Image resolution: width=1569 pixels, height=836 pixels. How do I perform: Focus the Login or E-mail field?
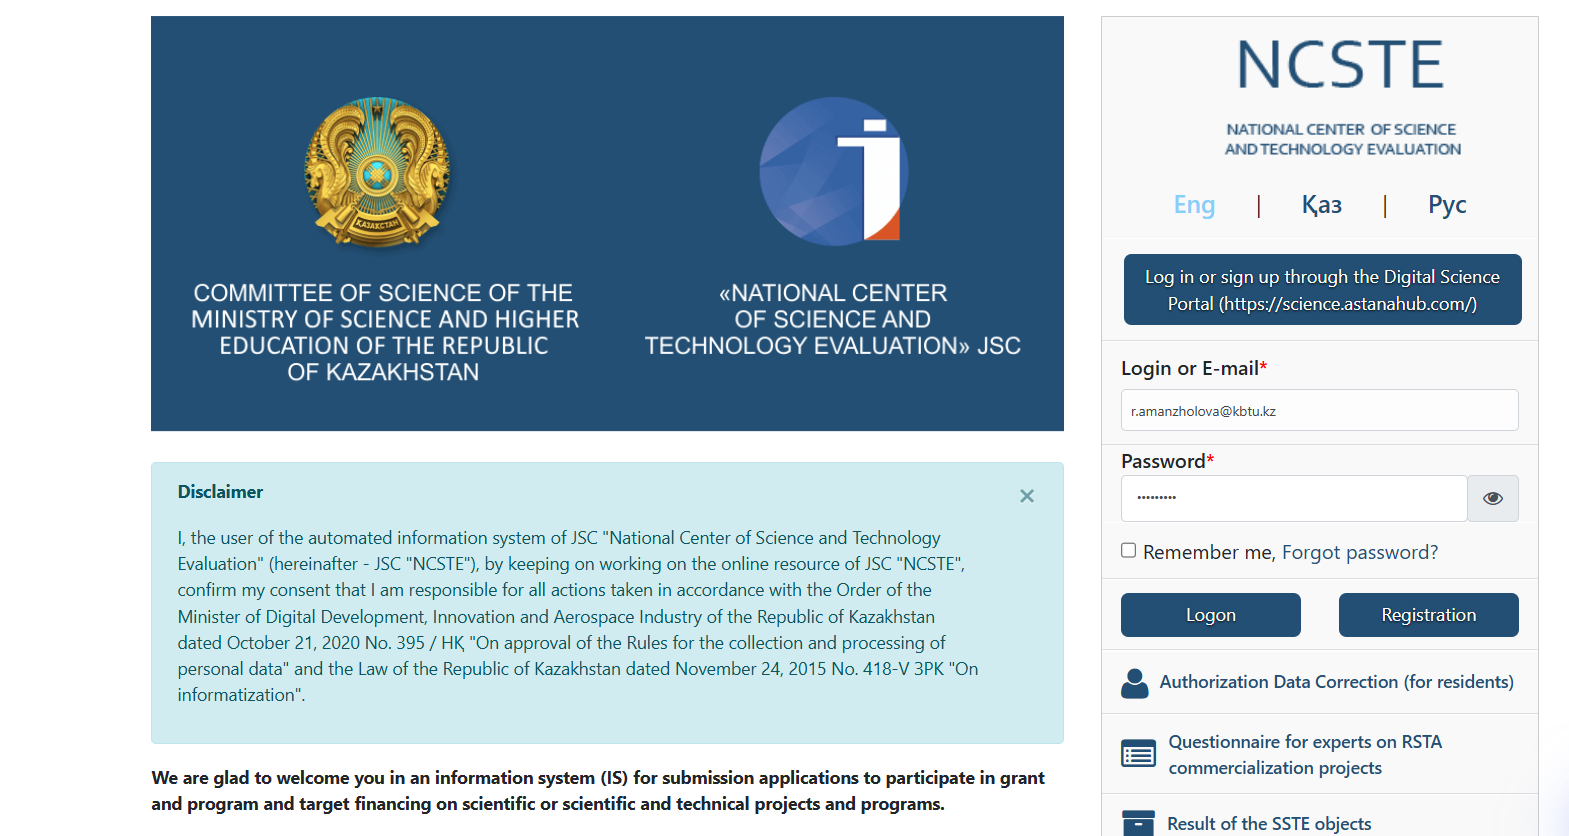tap(1319, 411)
